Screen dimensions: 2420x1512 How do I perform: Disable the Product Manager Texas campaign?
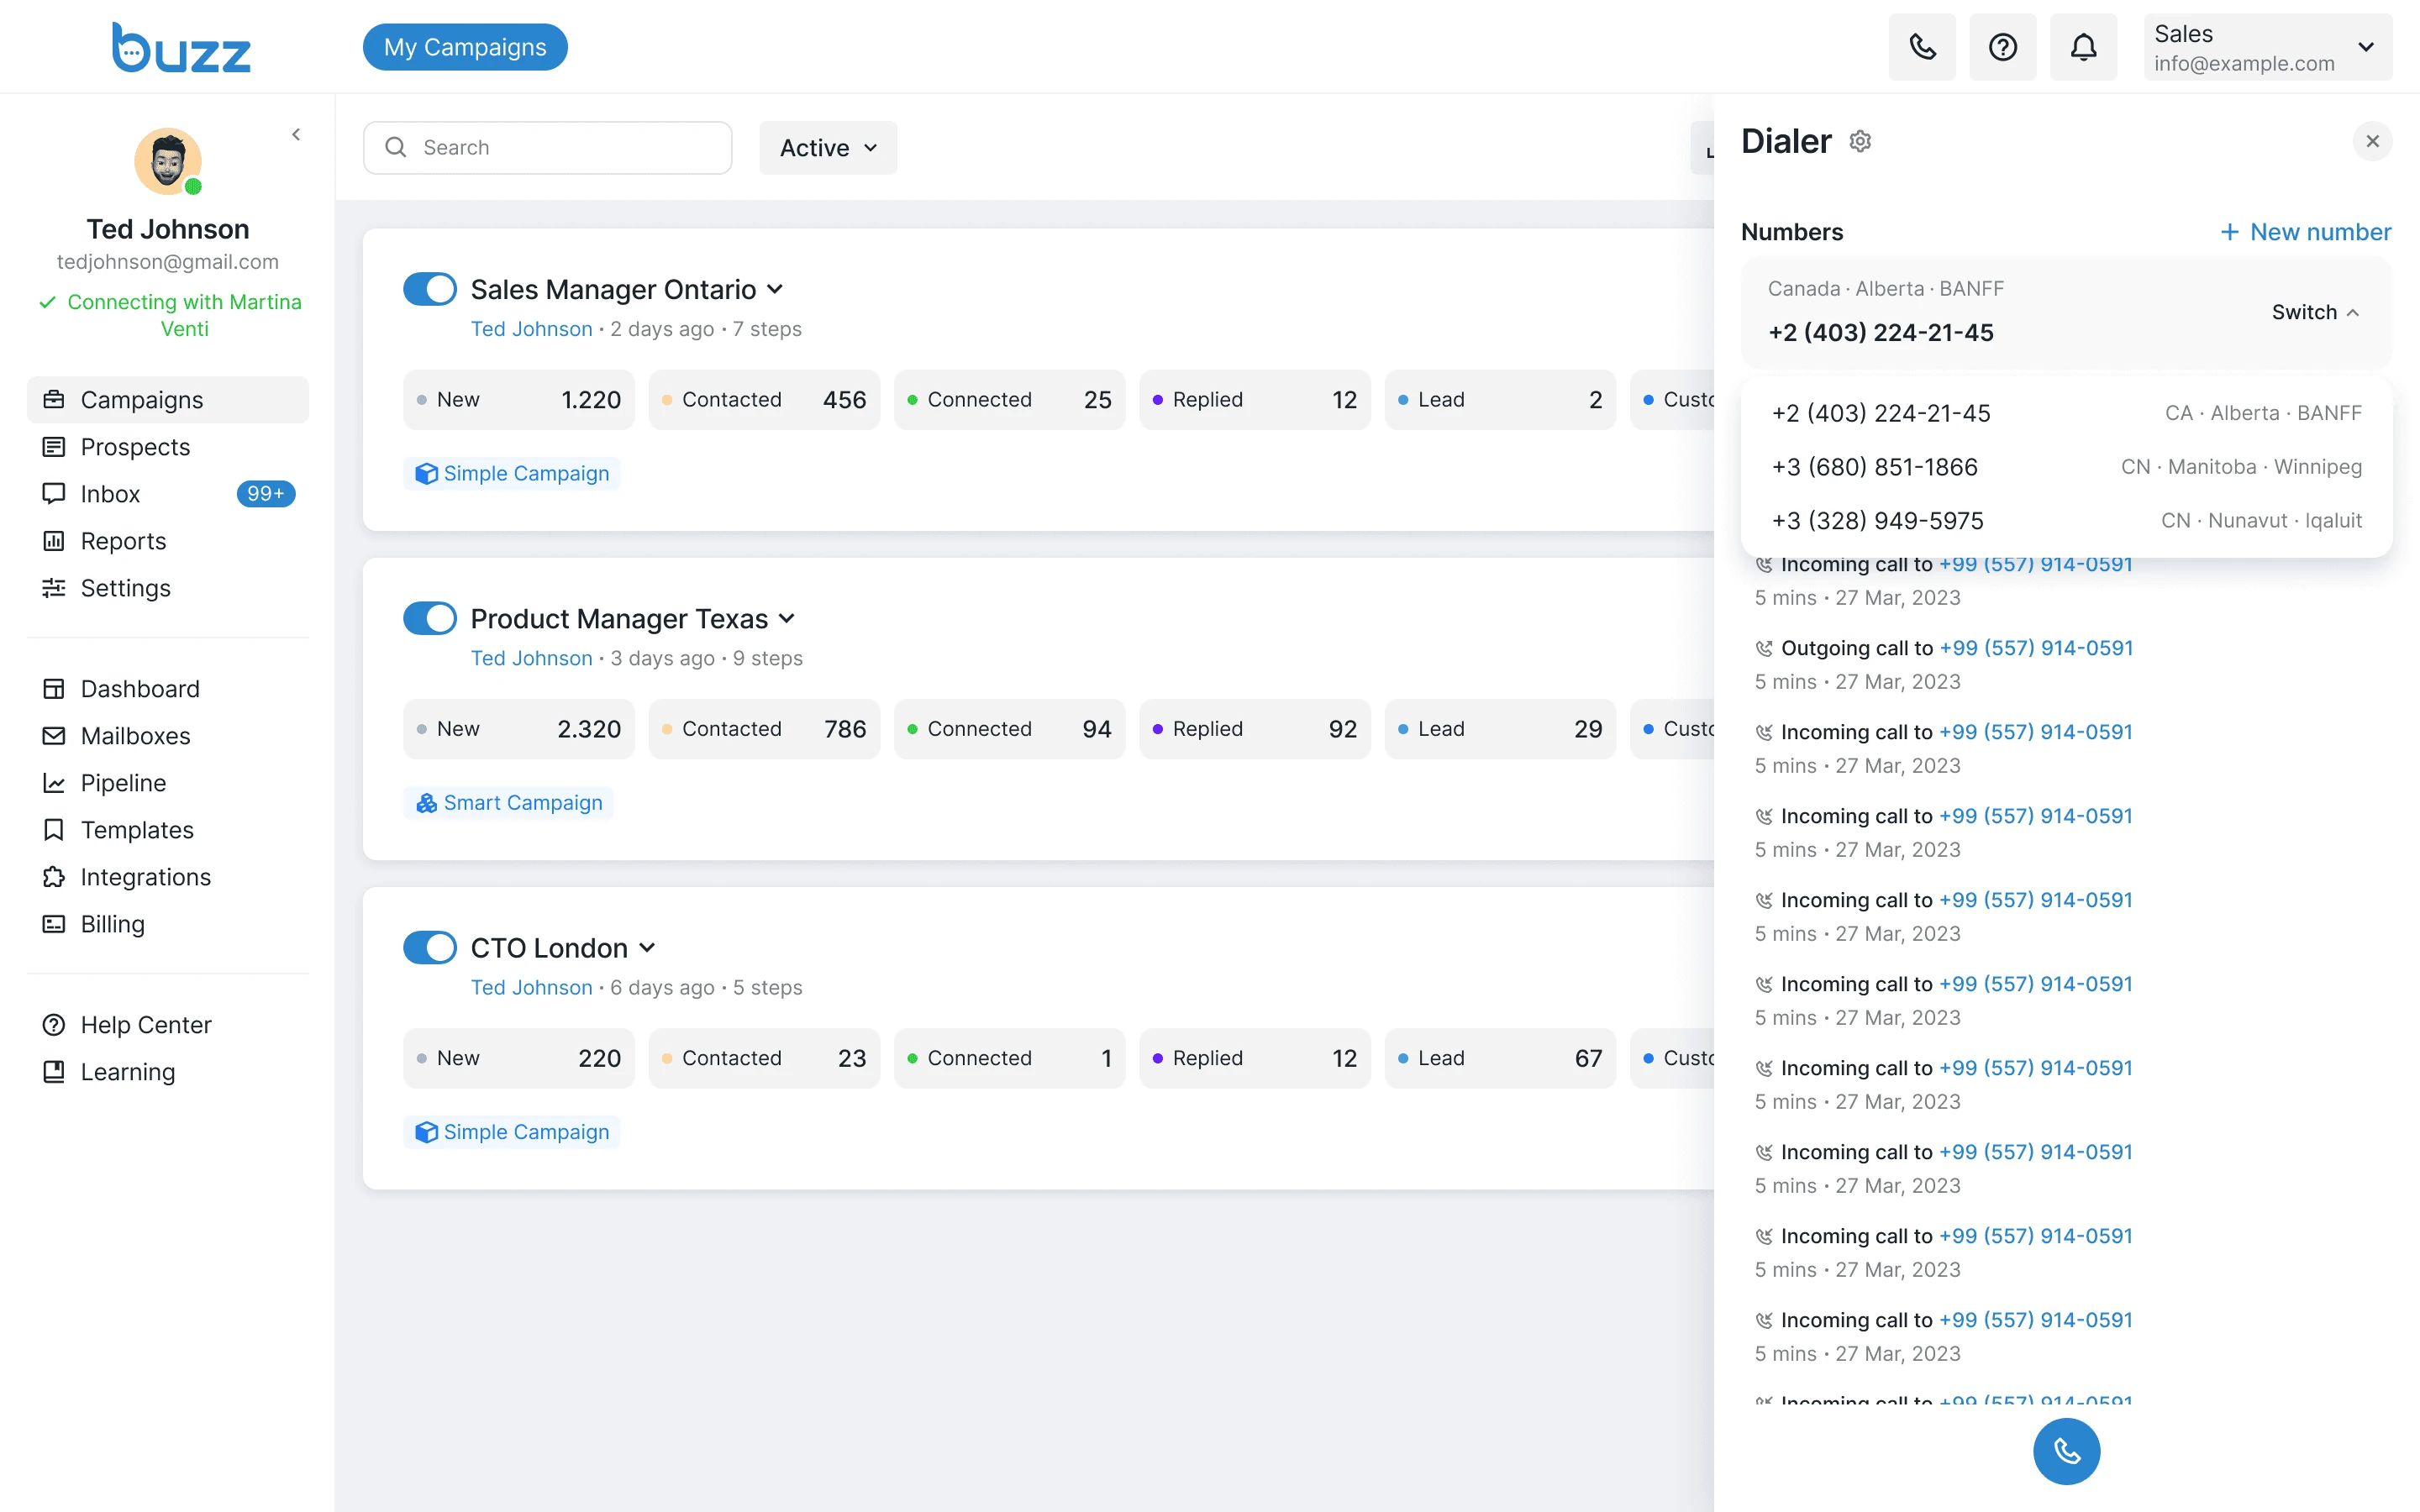pos(430,618)
